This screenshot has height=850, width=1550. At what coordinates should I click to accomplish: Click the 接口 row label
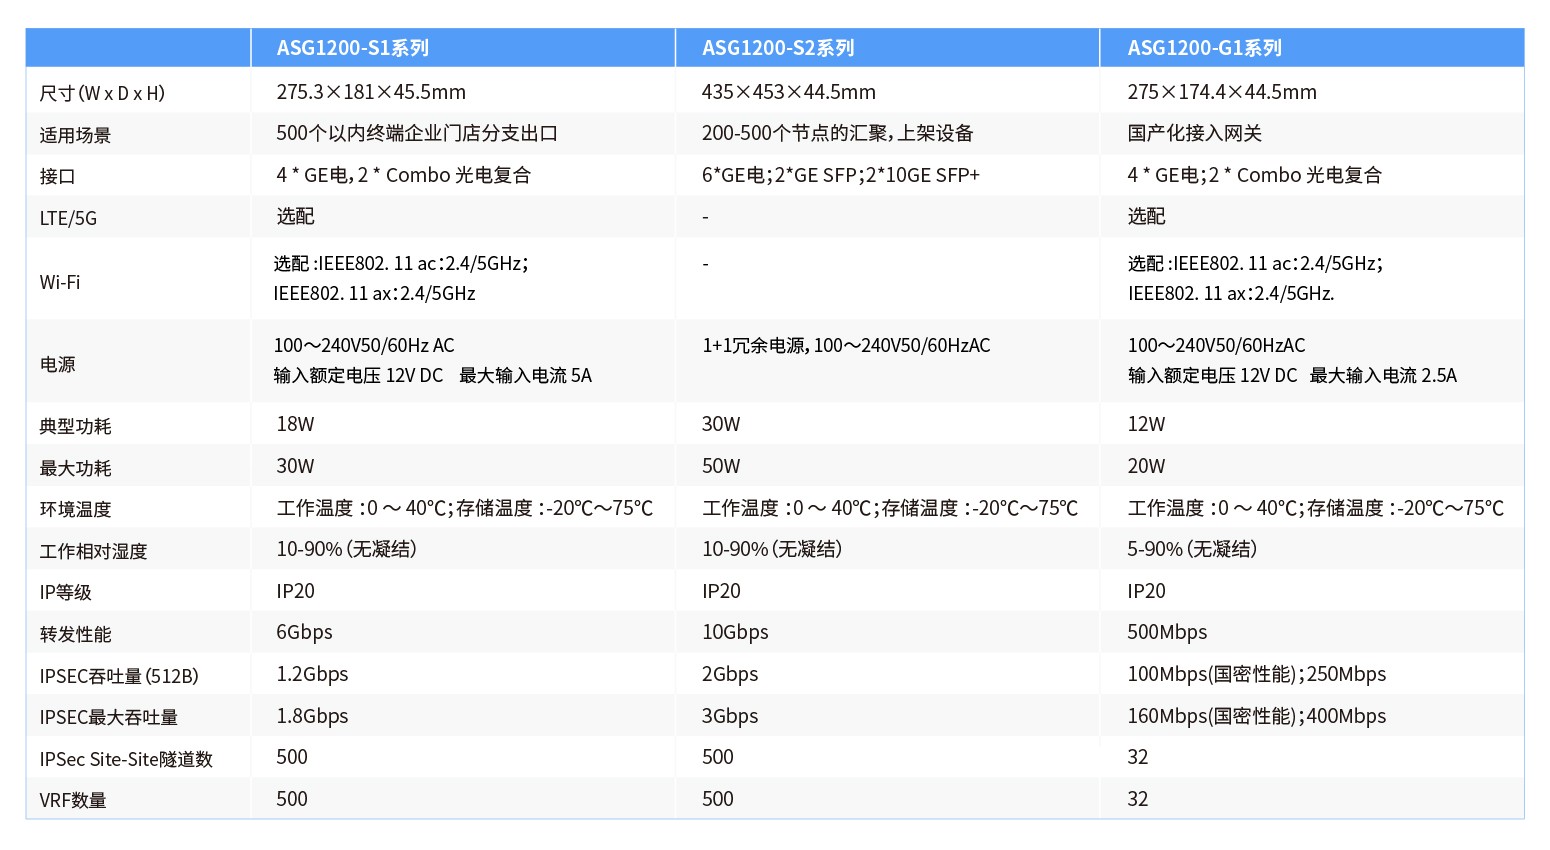[x=57, y=176]
